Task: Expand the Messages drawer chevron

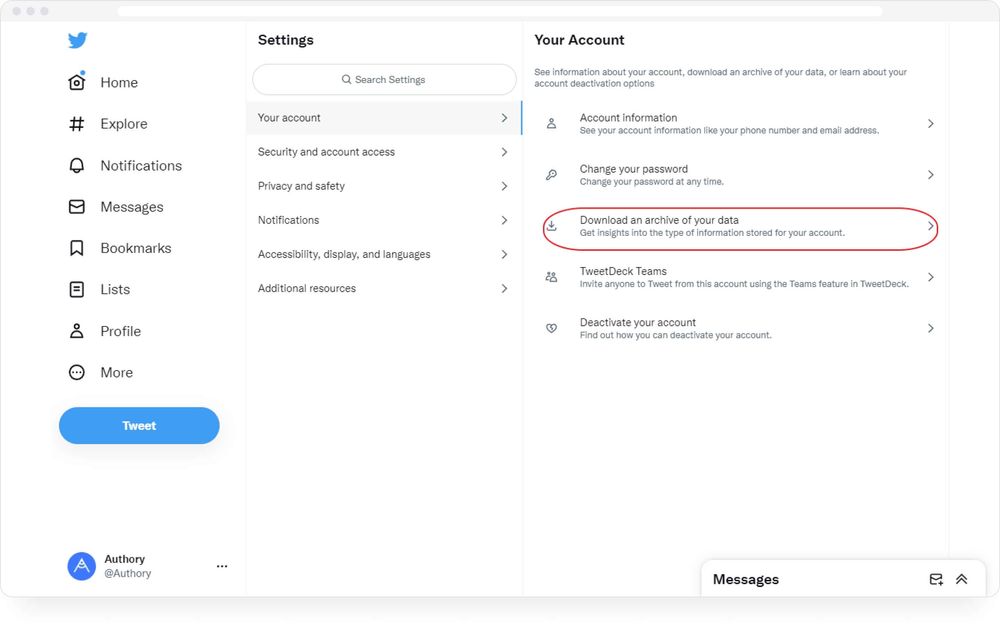Action: (x=961, y=578)
